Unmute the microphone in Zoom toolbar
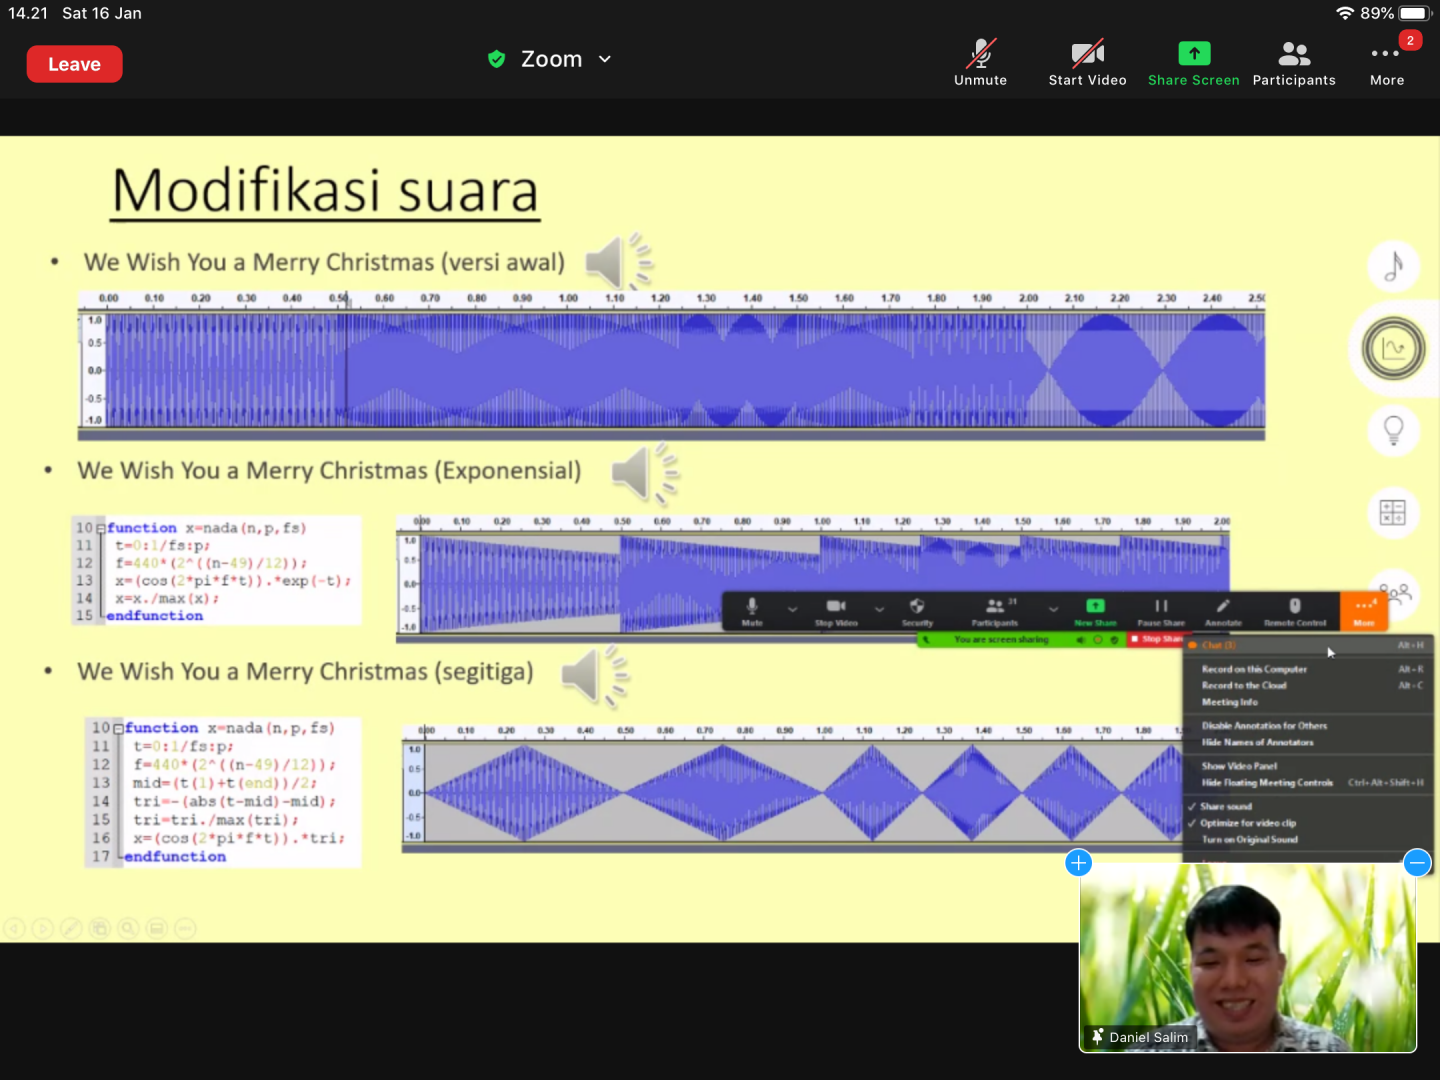This screenshot has width=1440, height=1080. (980, 63)
